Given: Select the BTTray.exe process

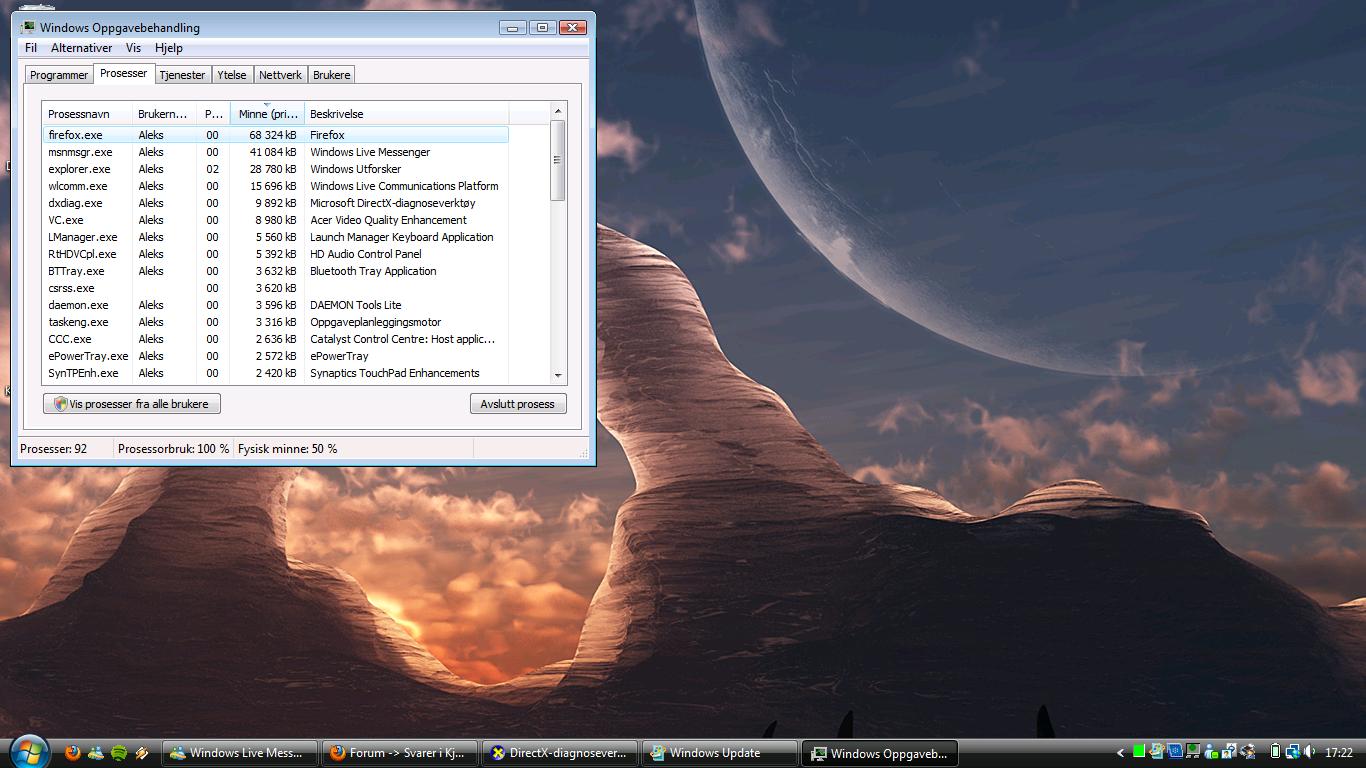Looking at the screenshot, I should (276, 271).
